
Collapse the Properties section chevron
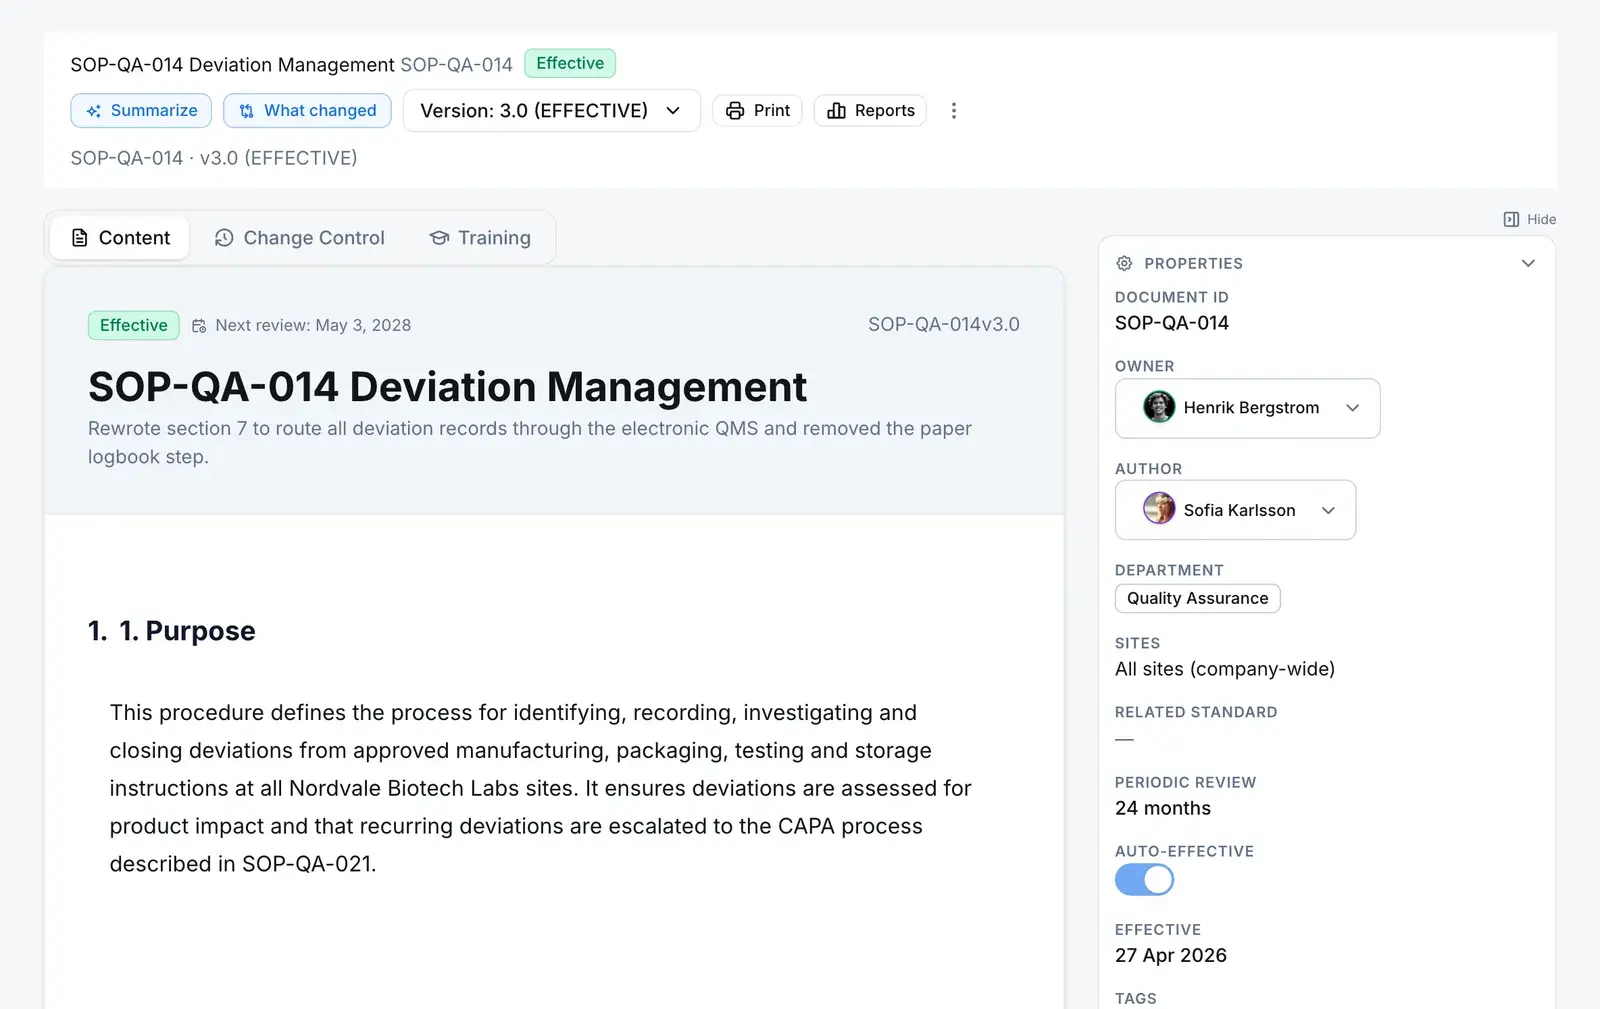coord(1528,263)
